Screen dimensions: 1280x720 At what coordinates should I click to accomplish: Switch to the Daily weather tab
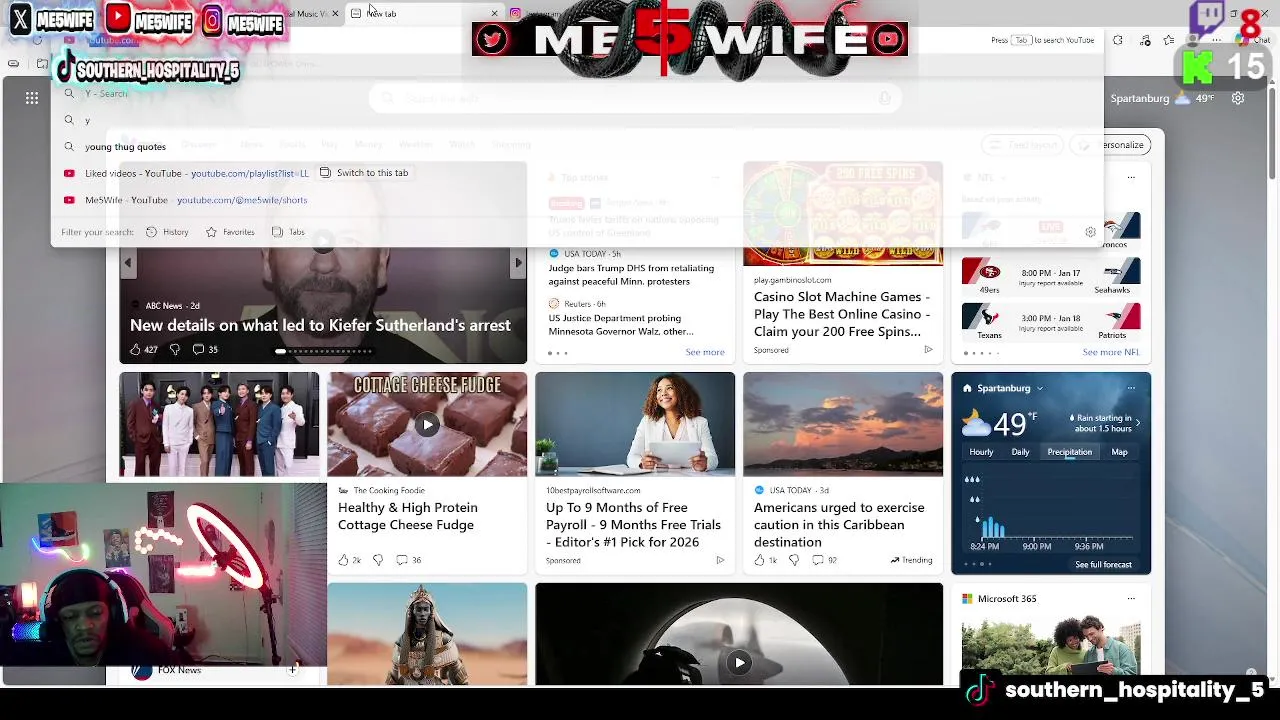pos(1020,452)
